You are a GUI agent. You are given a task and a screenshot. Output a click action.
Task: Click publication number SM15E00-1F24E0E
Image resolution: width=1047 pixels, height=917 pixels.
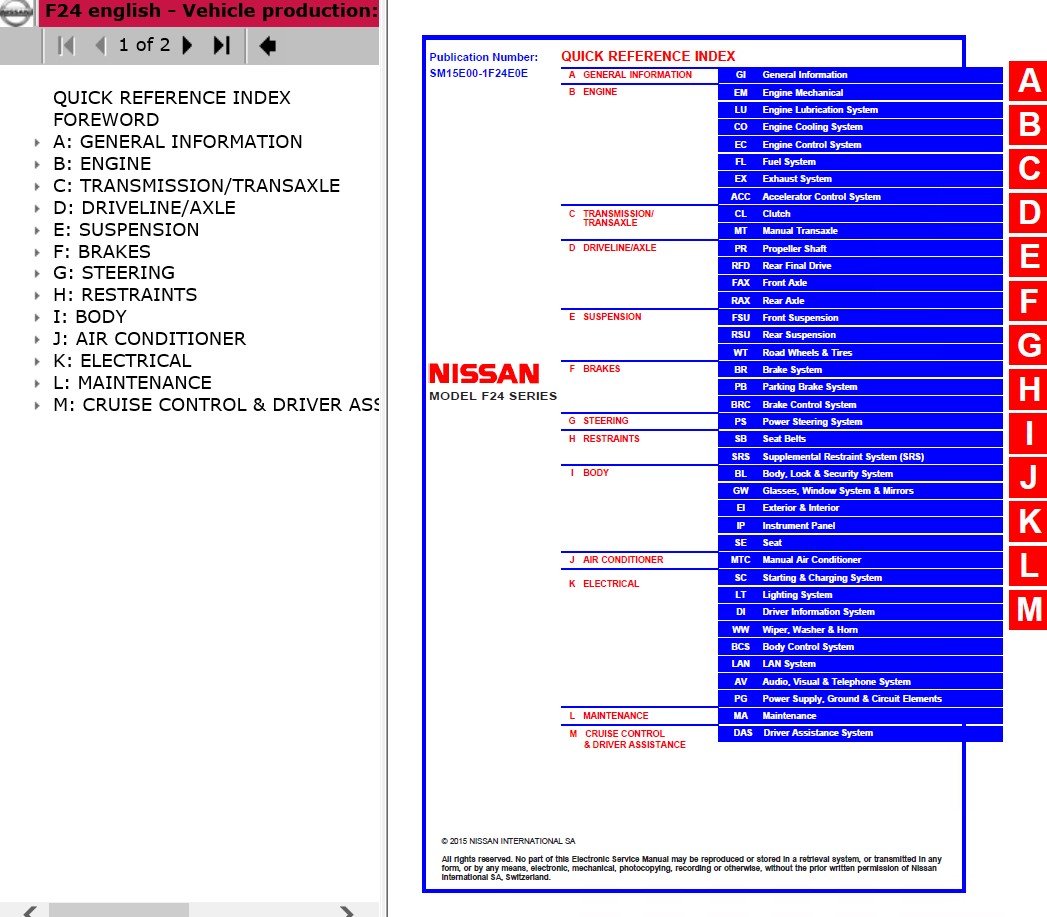pos(479,73)
